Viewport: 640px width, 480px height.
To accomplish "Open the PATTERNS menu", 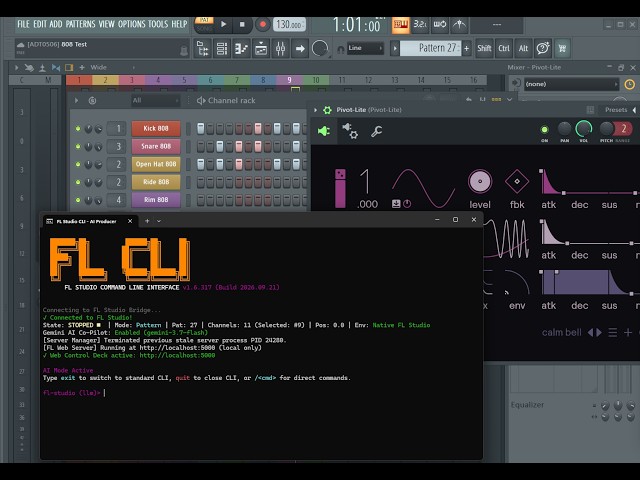I will (x=80, y=24).
